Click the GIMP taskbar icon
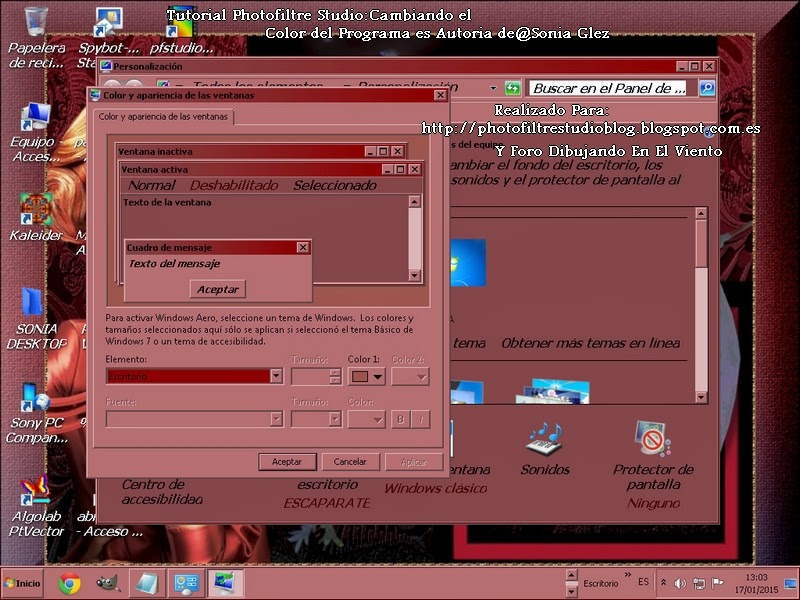800x600 pixels. (108, 583)
